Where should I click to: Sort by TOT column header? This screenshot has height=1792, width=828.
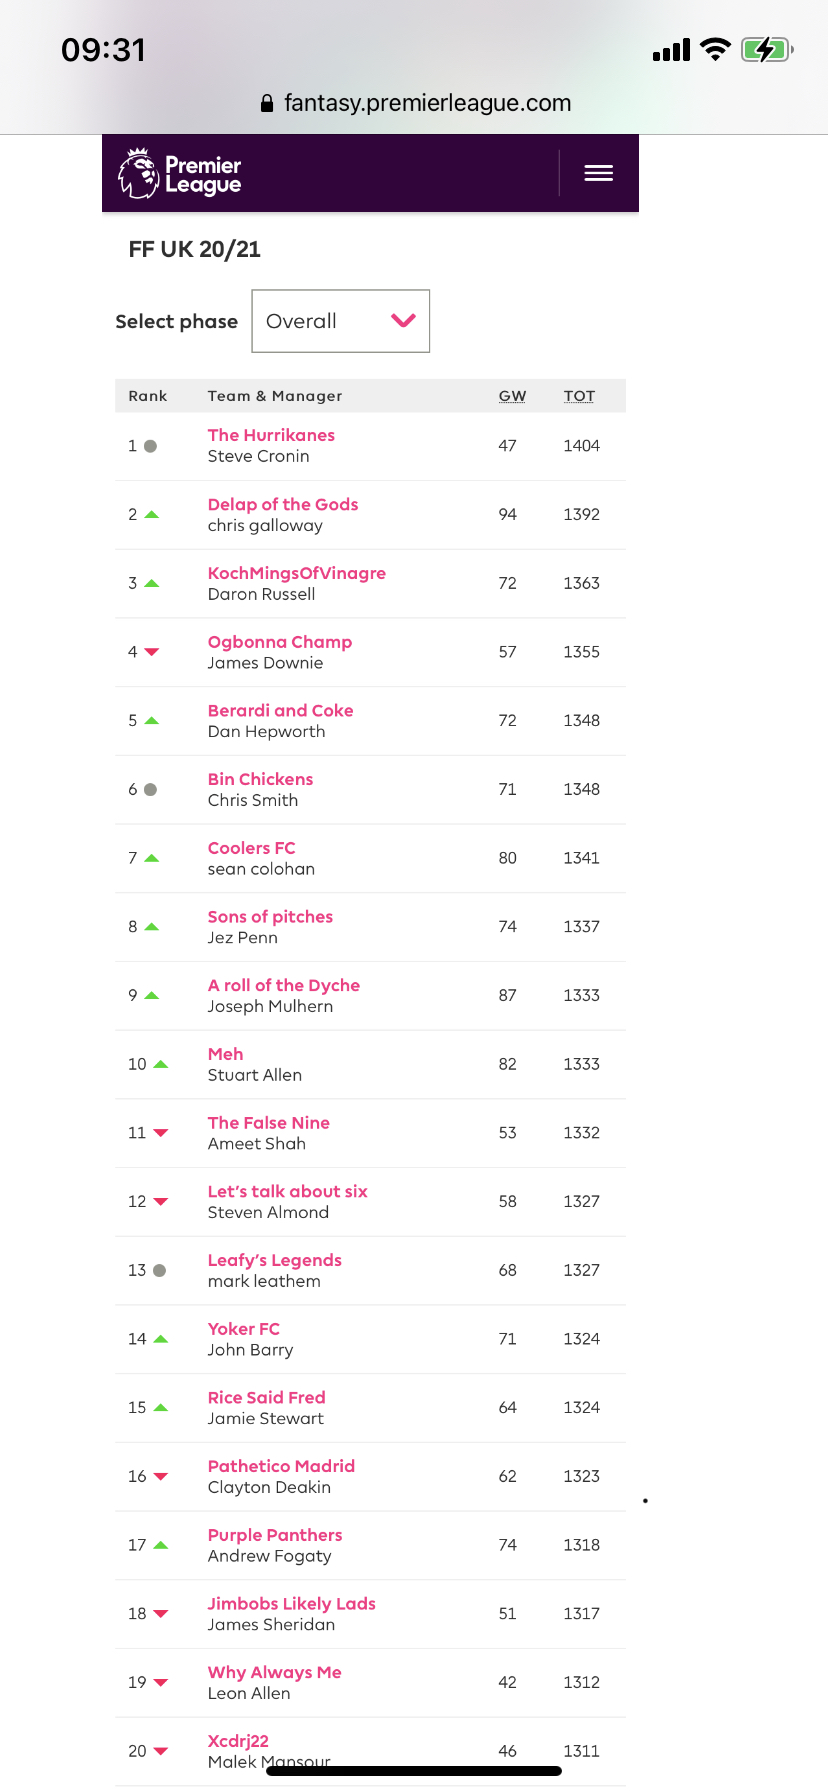tap(579, 396)
